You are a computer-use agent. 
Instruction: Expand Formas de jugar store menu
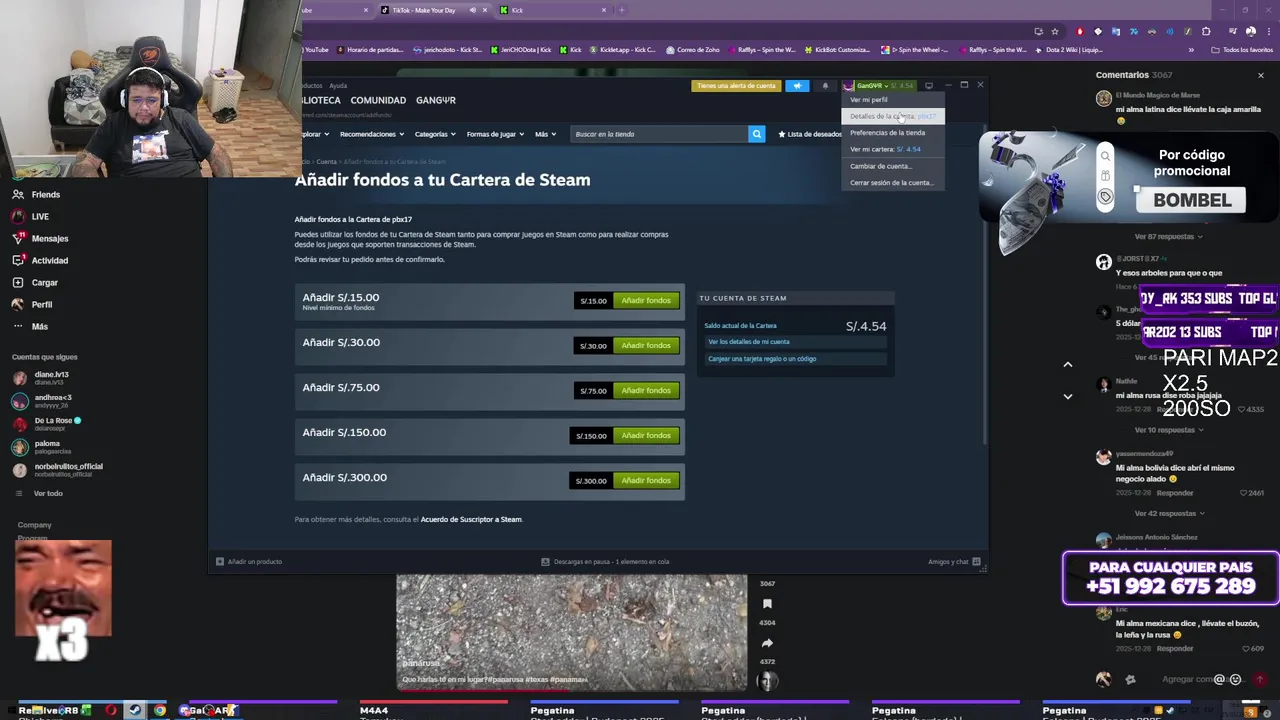pos(495,134)
